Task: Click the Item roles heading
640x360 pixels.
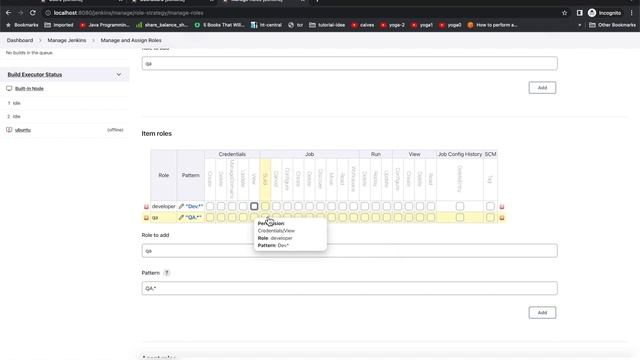Action: (x=156, y=133)
